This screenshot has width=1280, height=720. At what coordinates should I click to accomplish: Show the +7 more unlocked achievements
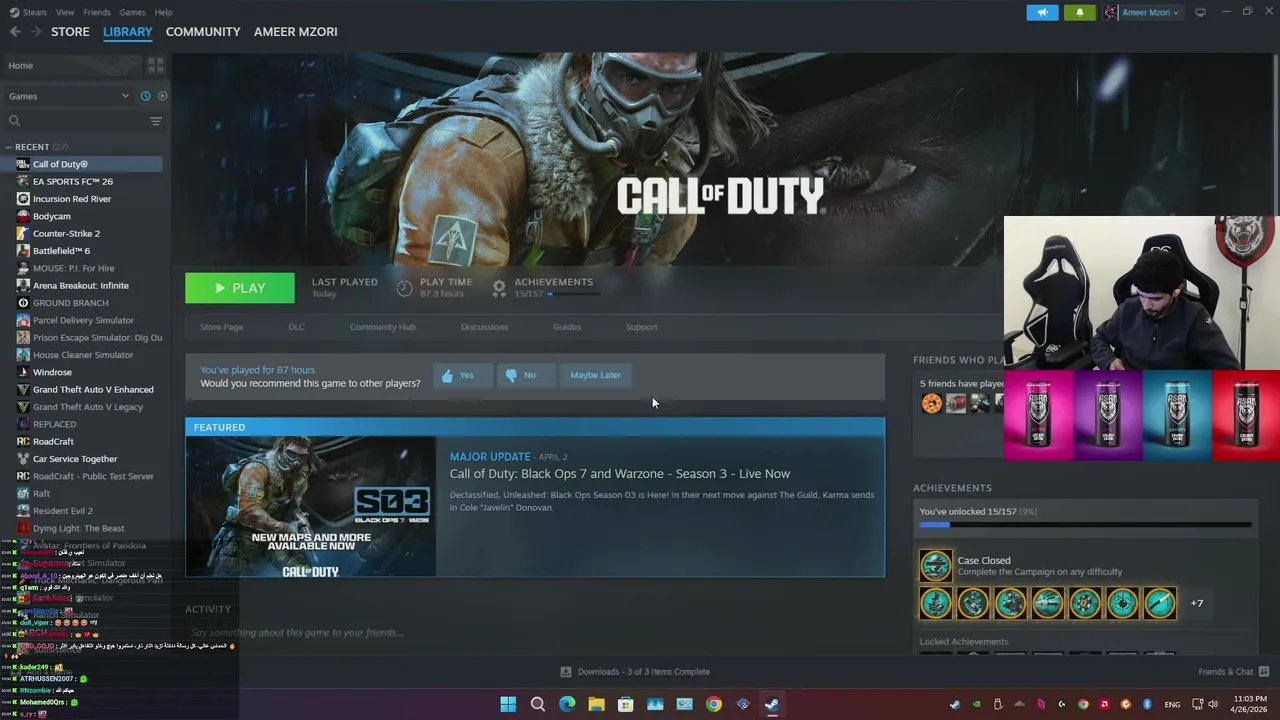click(x=1197, y=603)
